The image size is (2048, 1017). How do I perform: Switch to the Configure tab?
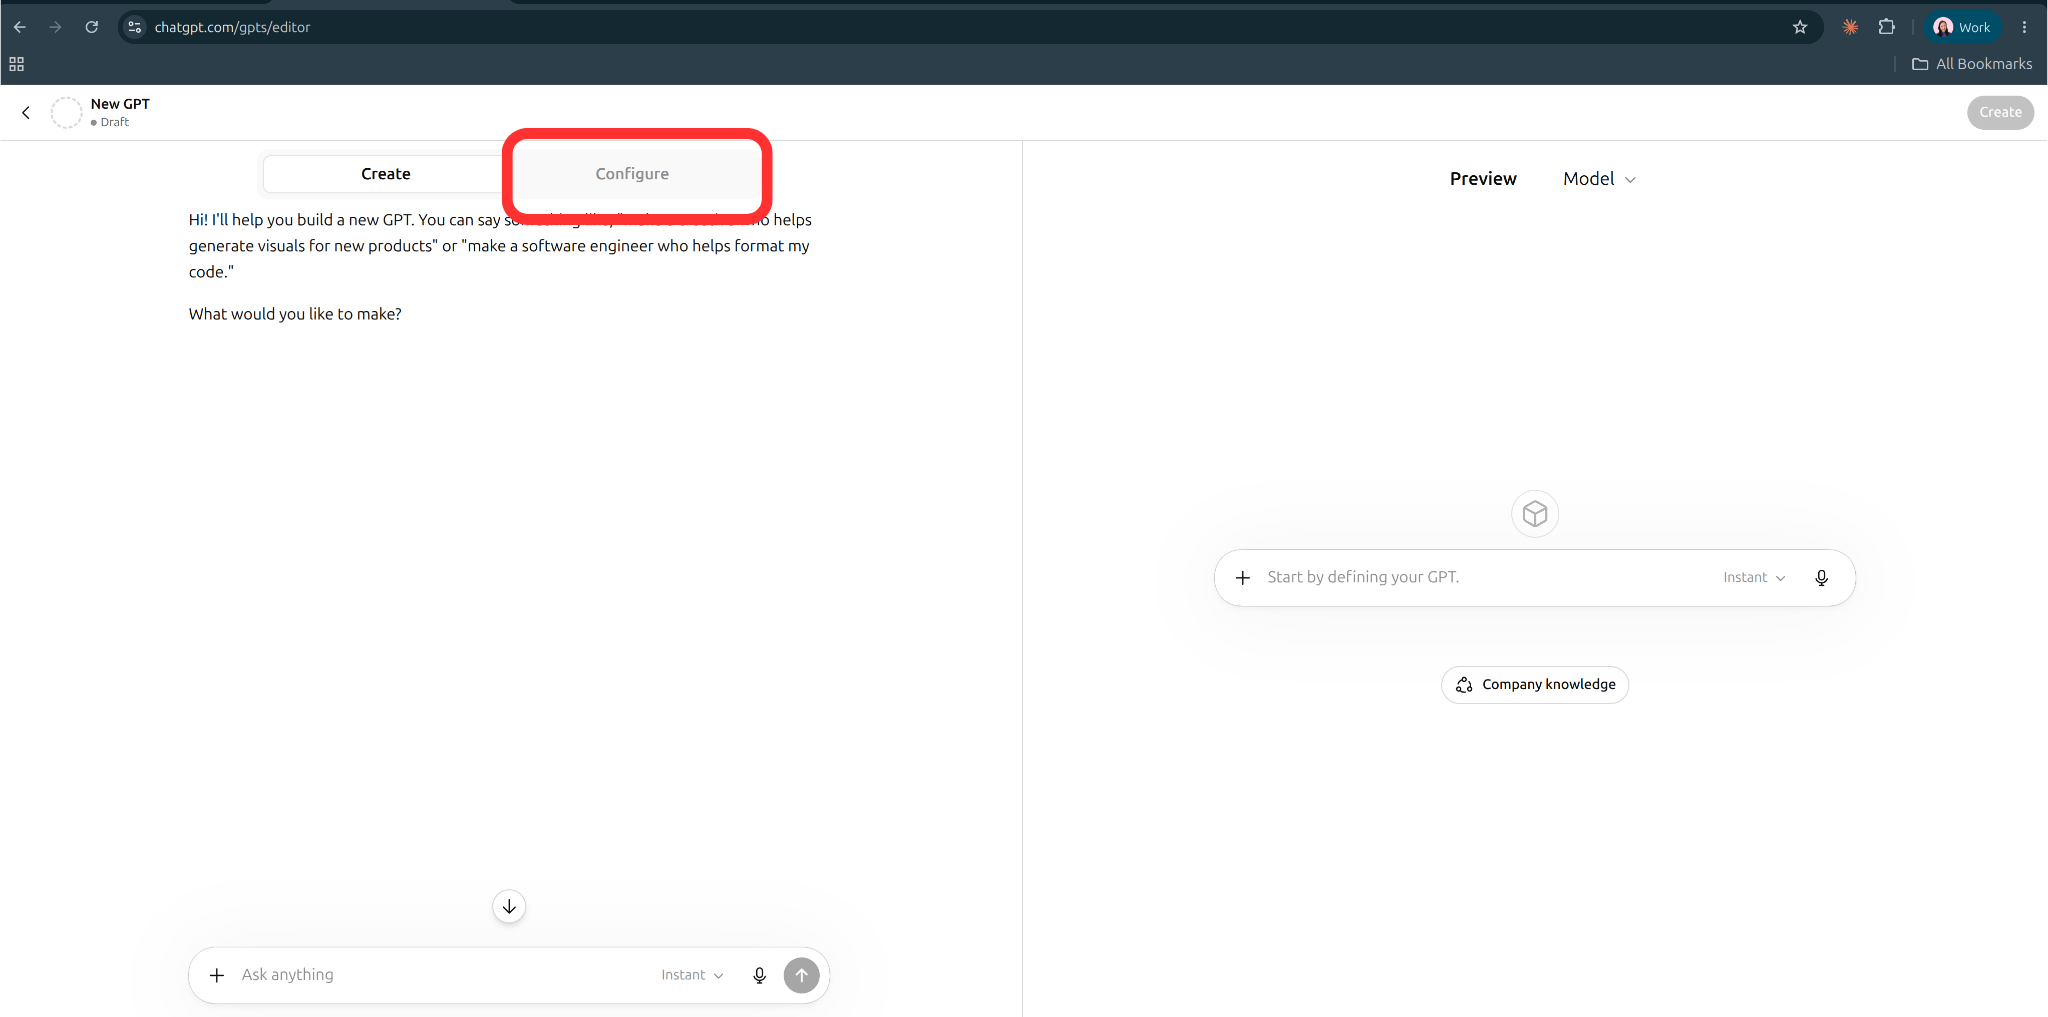click(x=632, y=174)
